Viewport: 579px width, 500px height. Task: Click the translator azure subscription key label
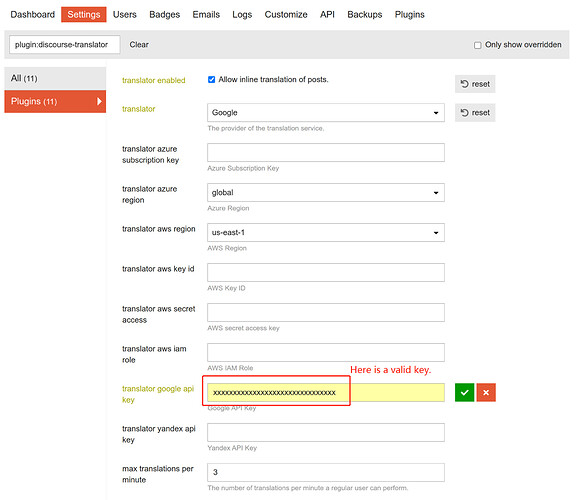pos(150,154)
